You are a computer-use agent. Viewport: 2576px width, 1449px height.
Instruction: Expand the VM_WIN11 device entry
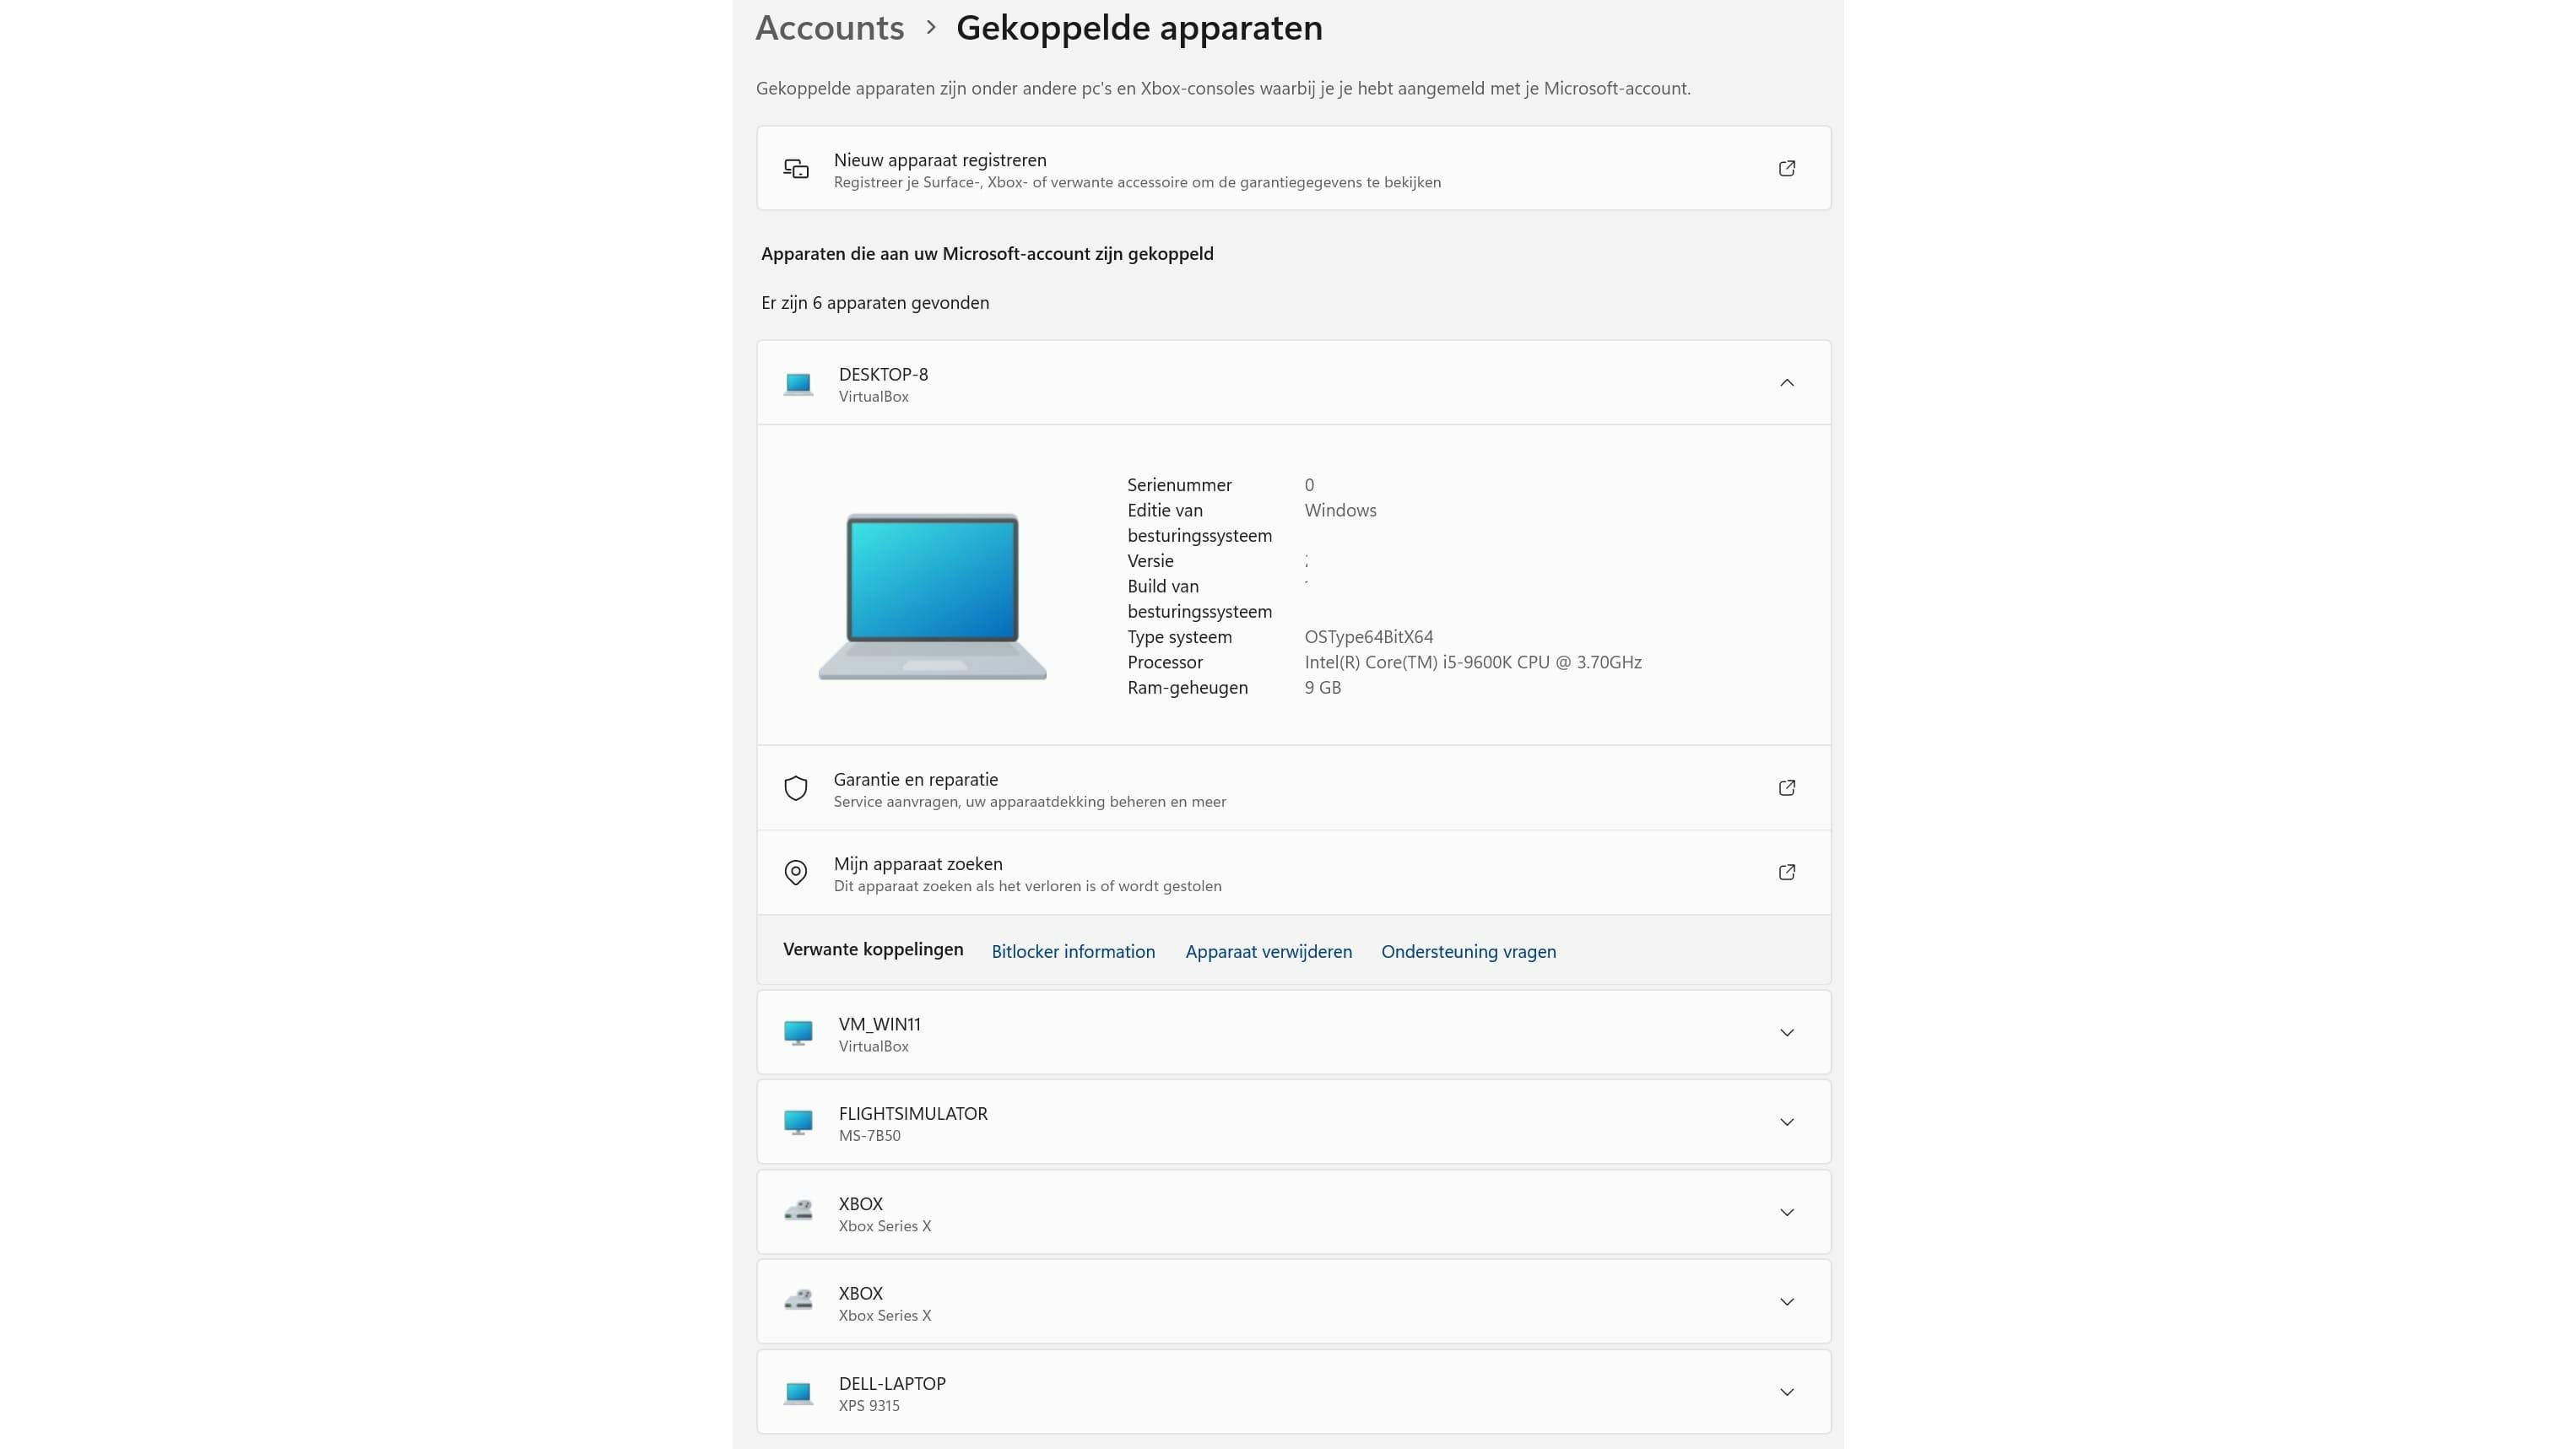click(1786, 1033)
